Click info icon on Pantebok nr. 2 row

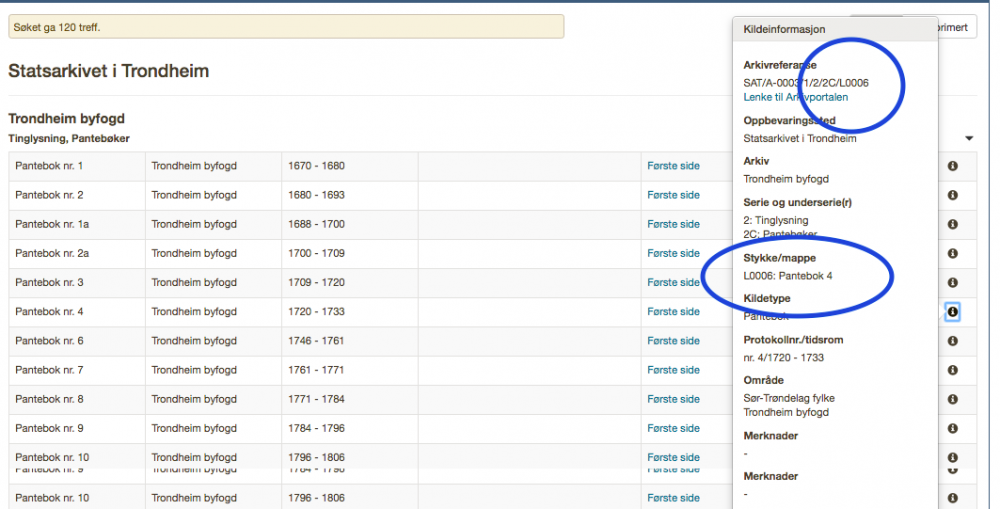(952, 195)
